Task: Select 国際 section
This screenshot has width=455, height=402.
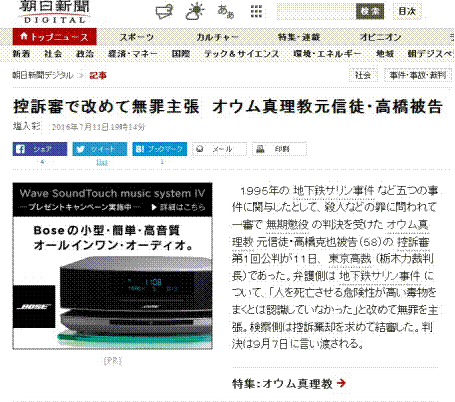Action: coord(181,54)
